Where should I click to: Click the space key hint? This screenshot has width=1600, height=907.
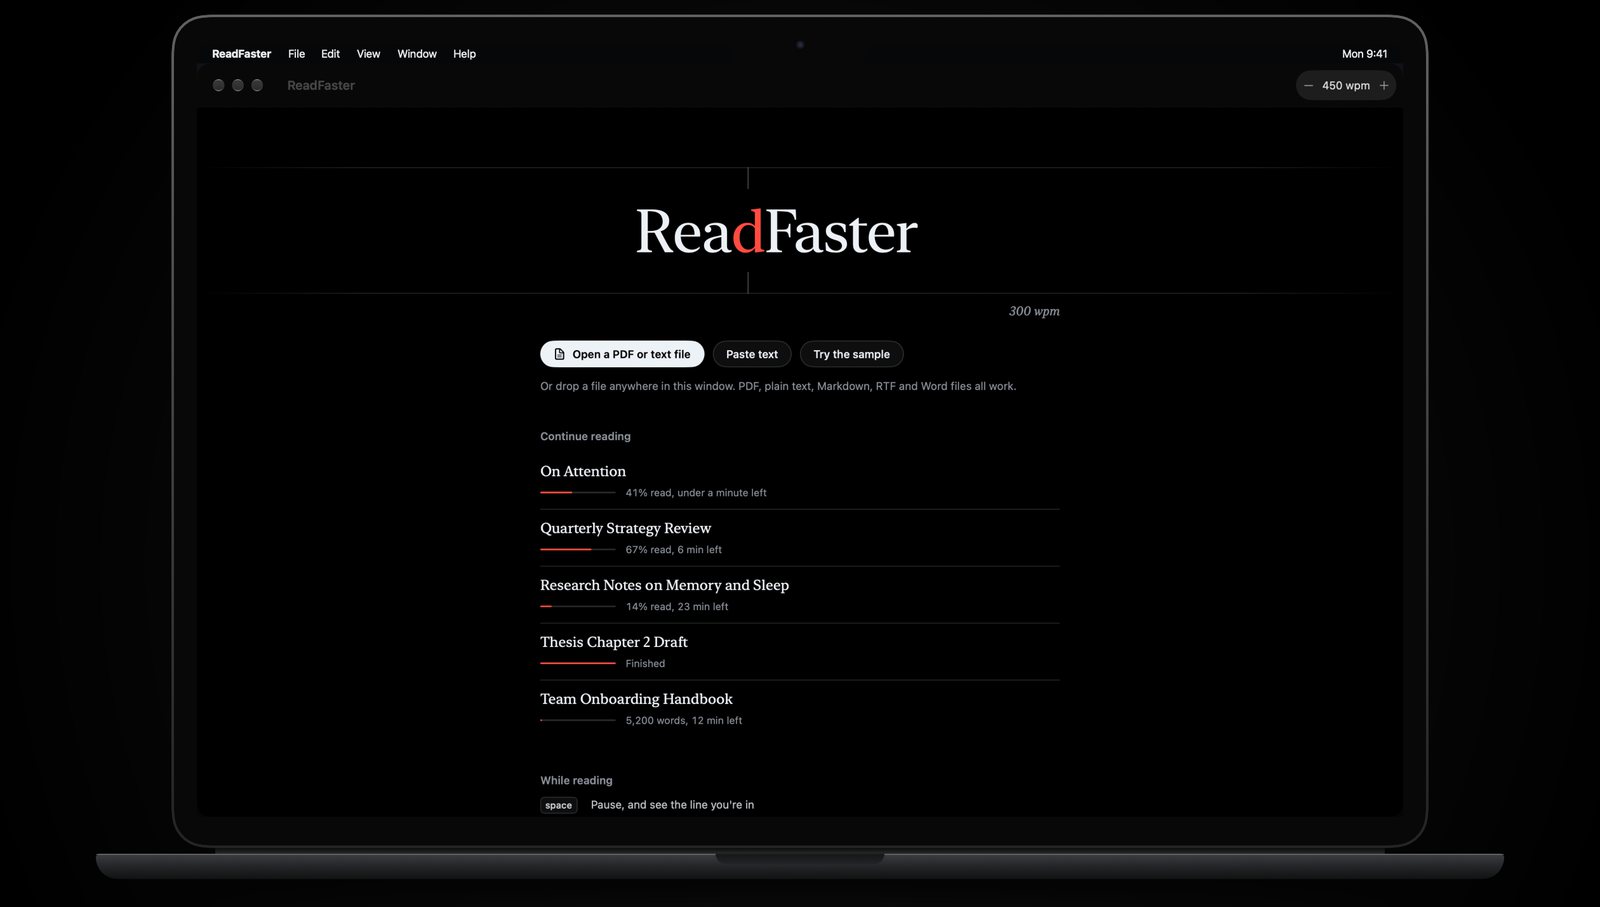coord(559,805)
